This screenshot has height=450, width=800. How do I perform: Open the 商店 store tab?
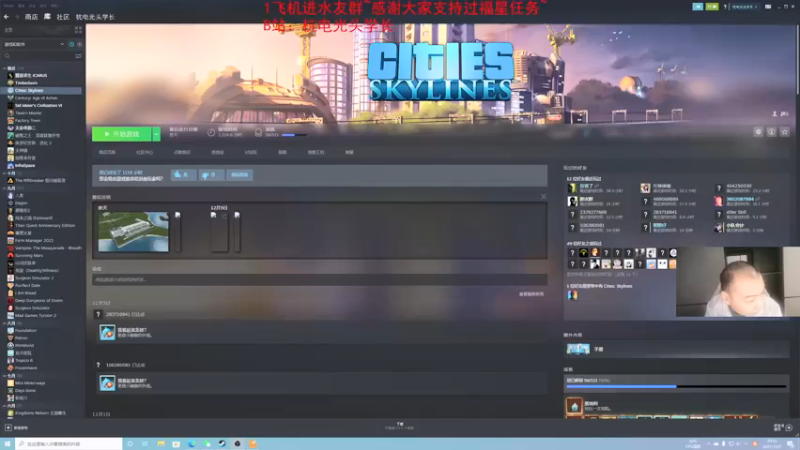tap(31, 17)
